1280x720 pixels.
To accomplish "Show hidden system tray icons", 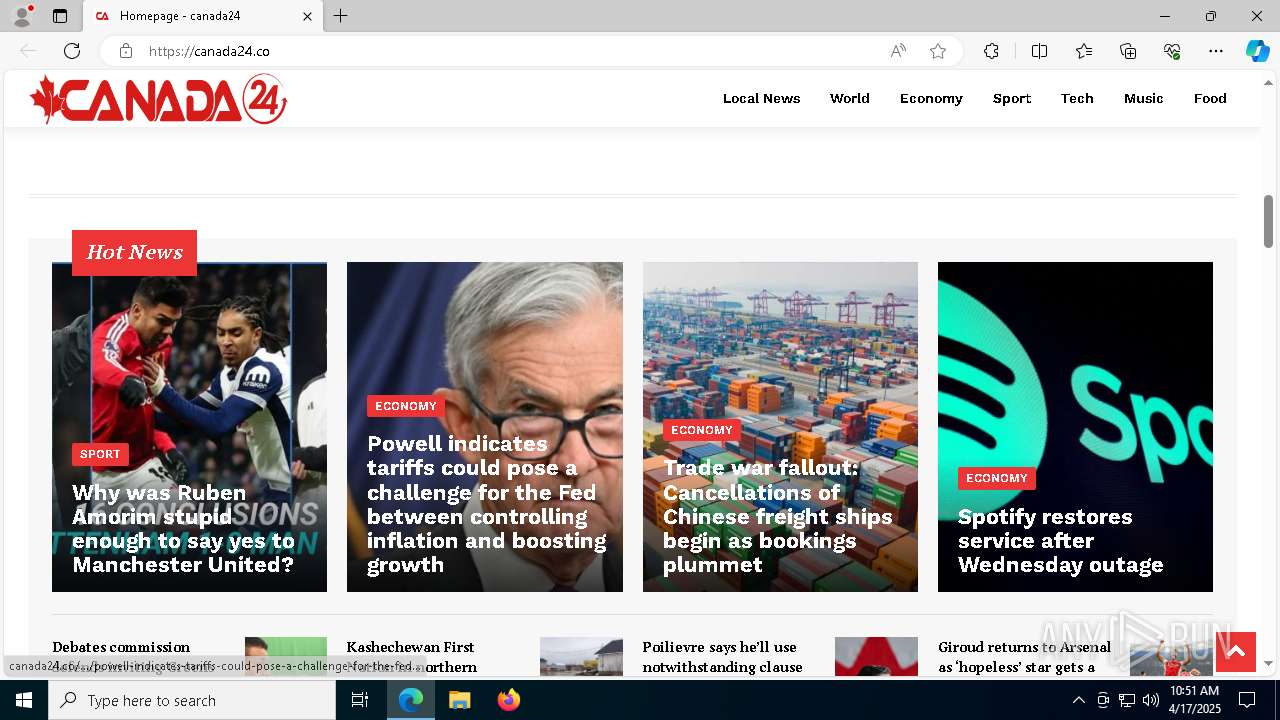I will click(x=1078, y=700).
